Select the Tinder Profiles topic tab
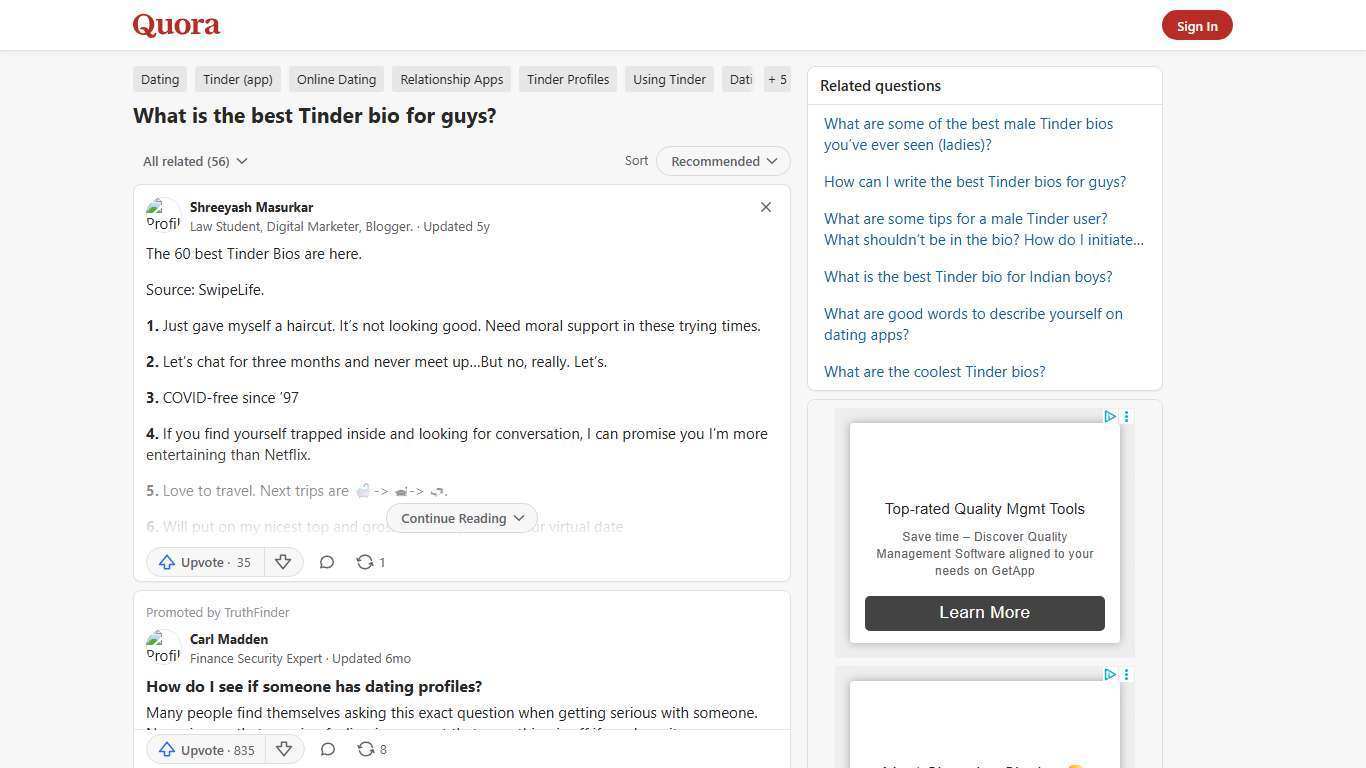 click(567, 79)
